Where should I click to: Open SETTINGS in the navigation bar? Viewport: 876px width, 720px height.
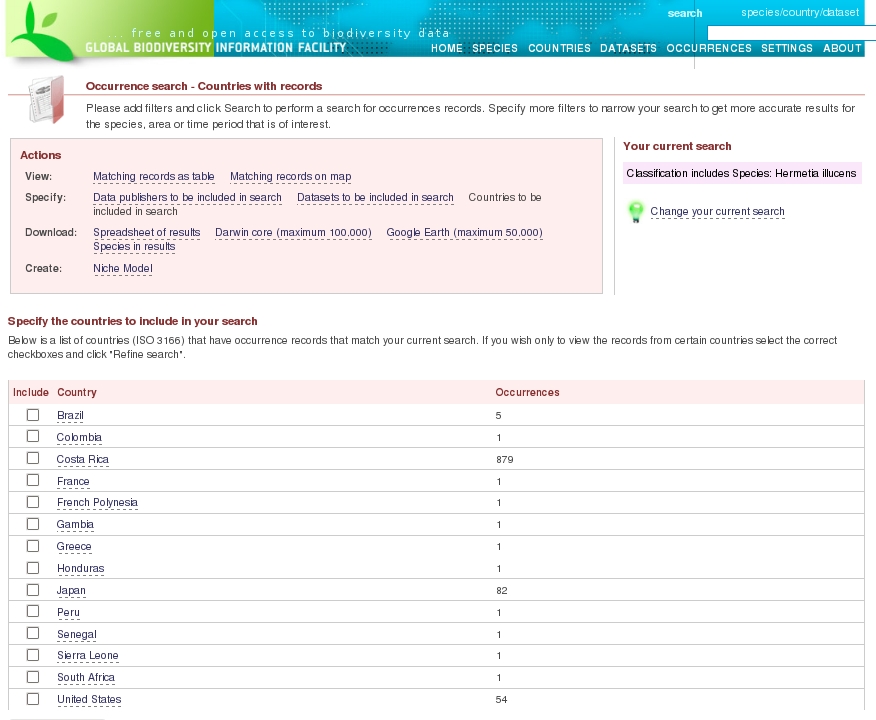click(787, 48)
